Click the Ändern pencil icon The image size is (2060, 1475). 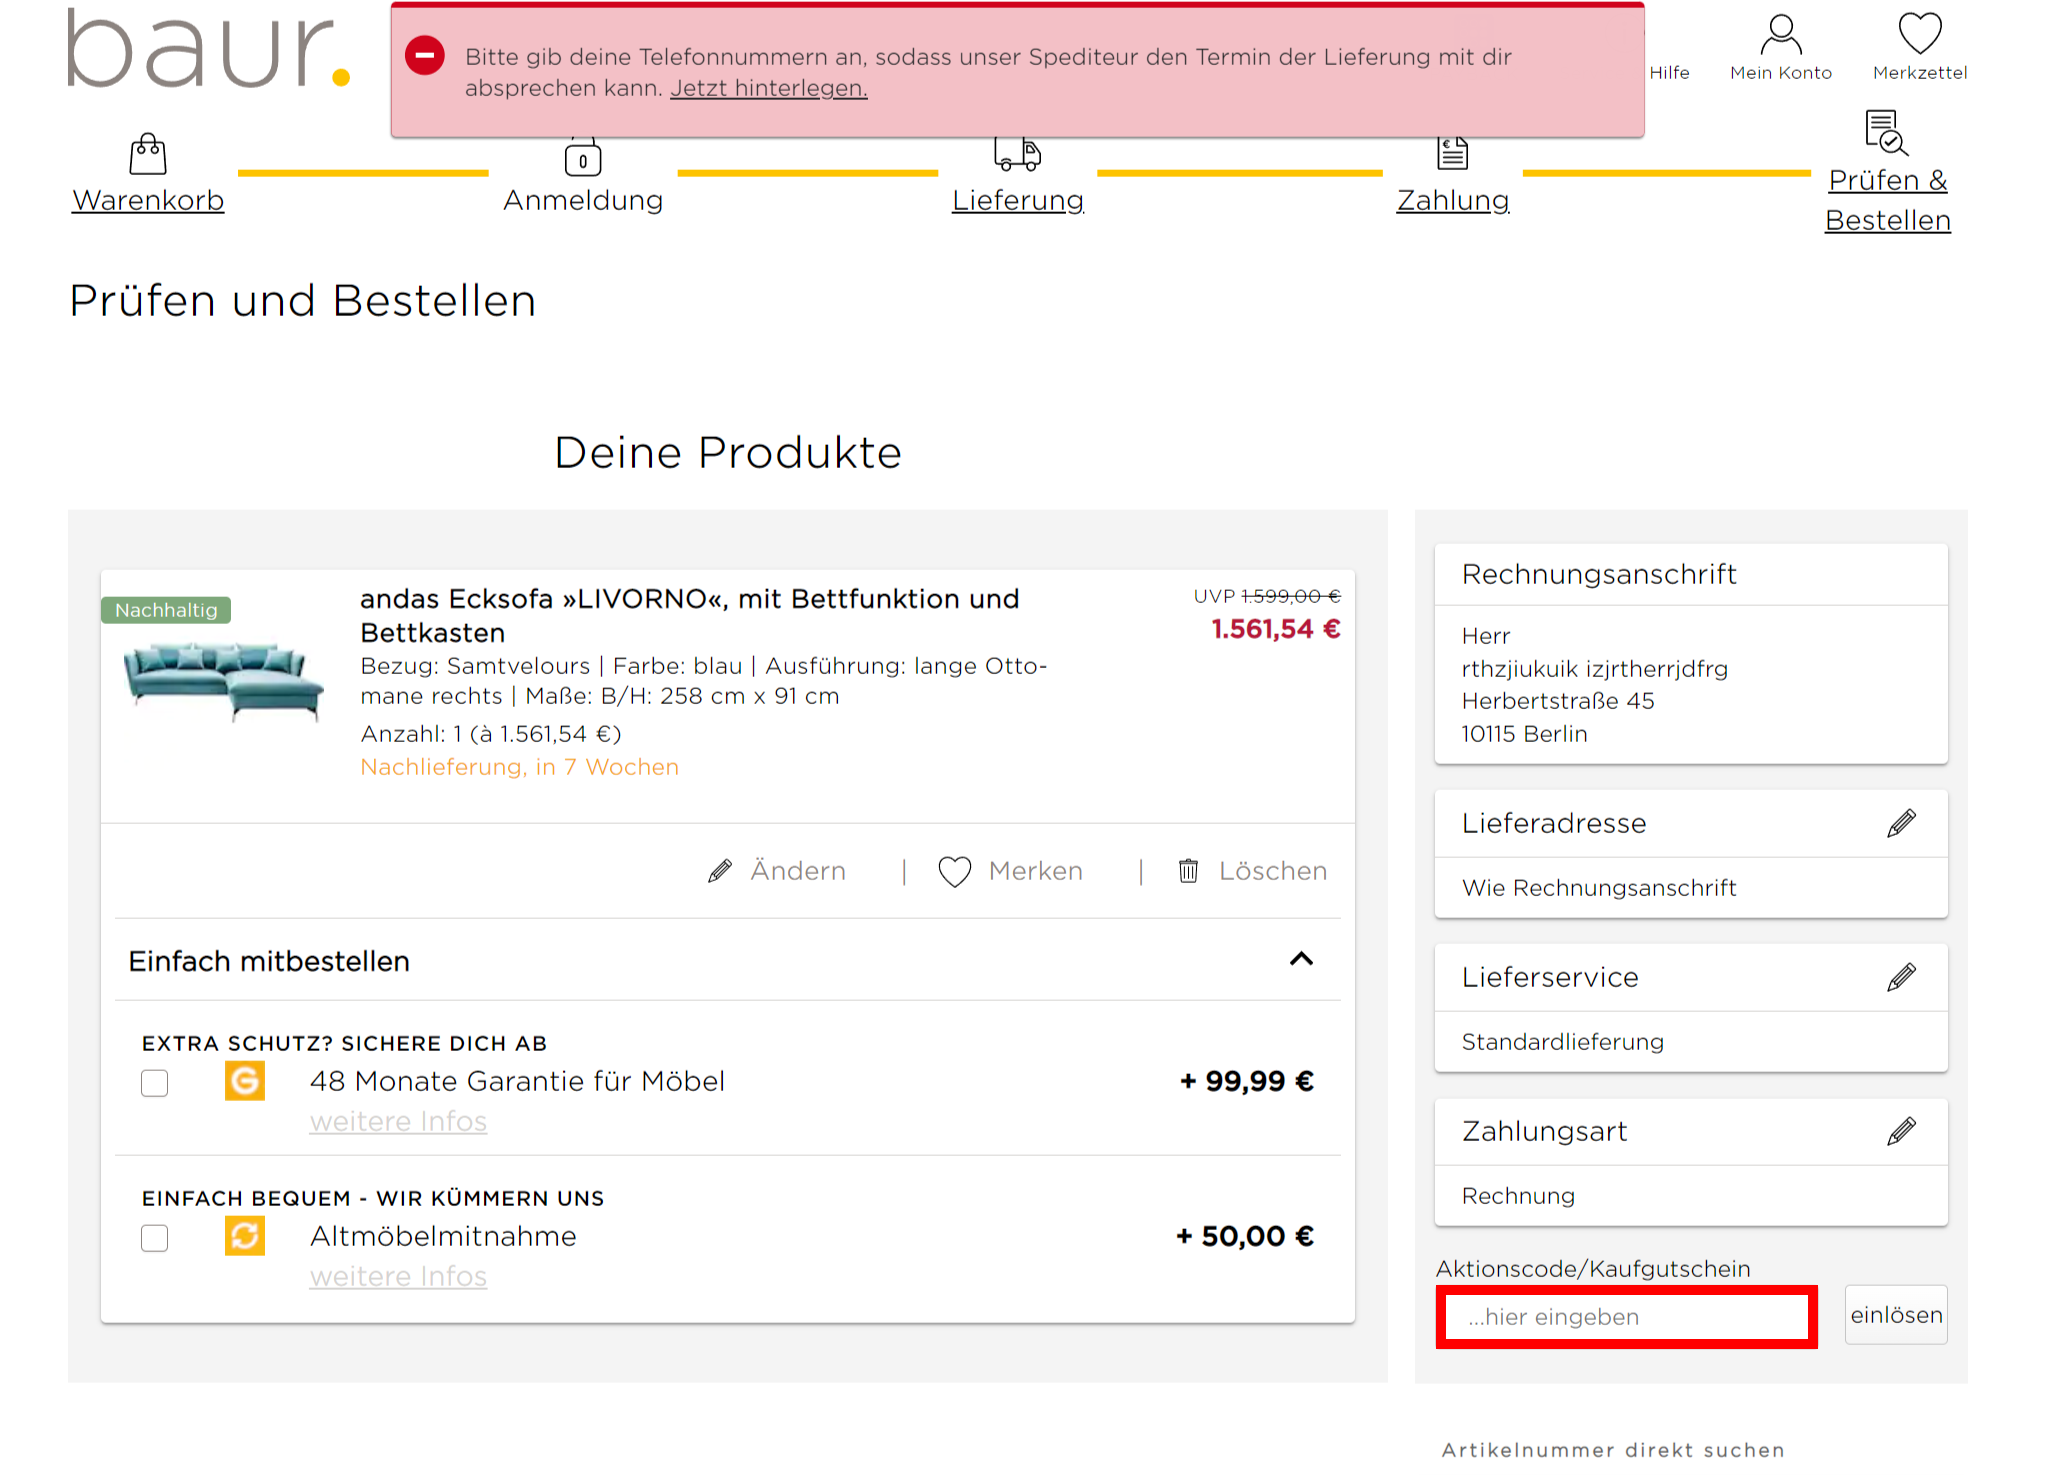pos(719,871)
